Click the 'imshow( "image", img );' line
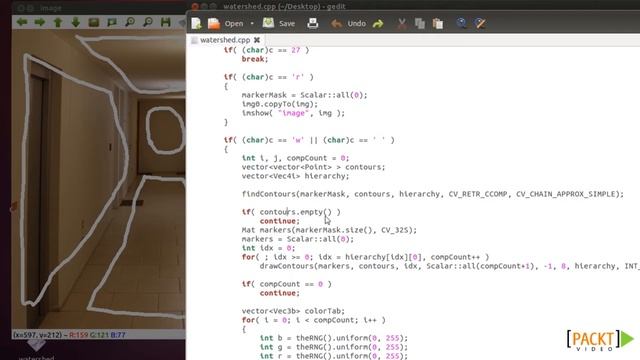Viewport: 640px width, 360px height. click(x=293, y=113)
